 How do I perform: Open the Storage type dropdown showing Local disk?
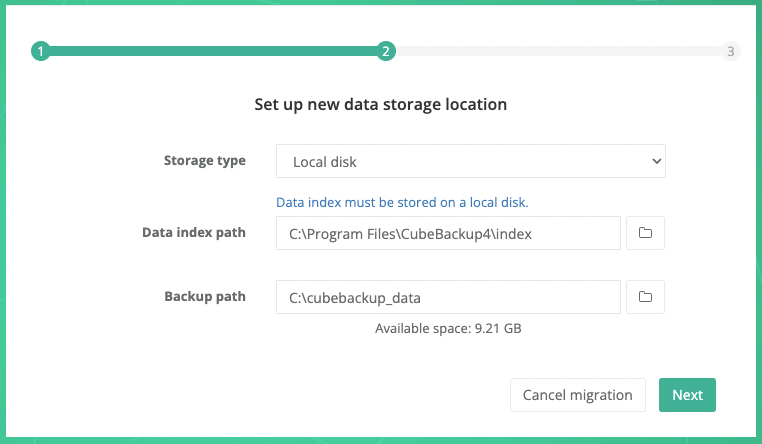click(x=470, y=160)
